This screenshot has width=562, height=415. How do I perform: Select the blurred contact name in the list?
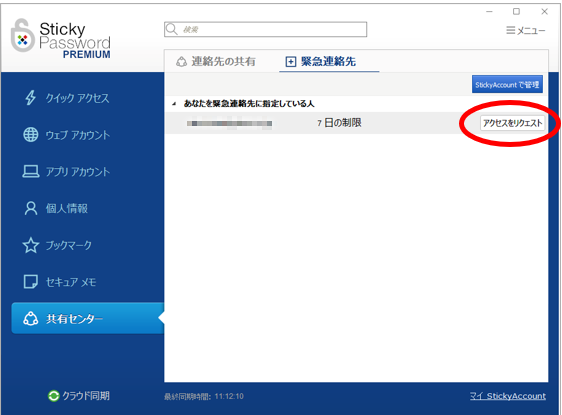pyautogui.click(x=229, y=123)
